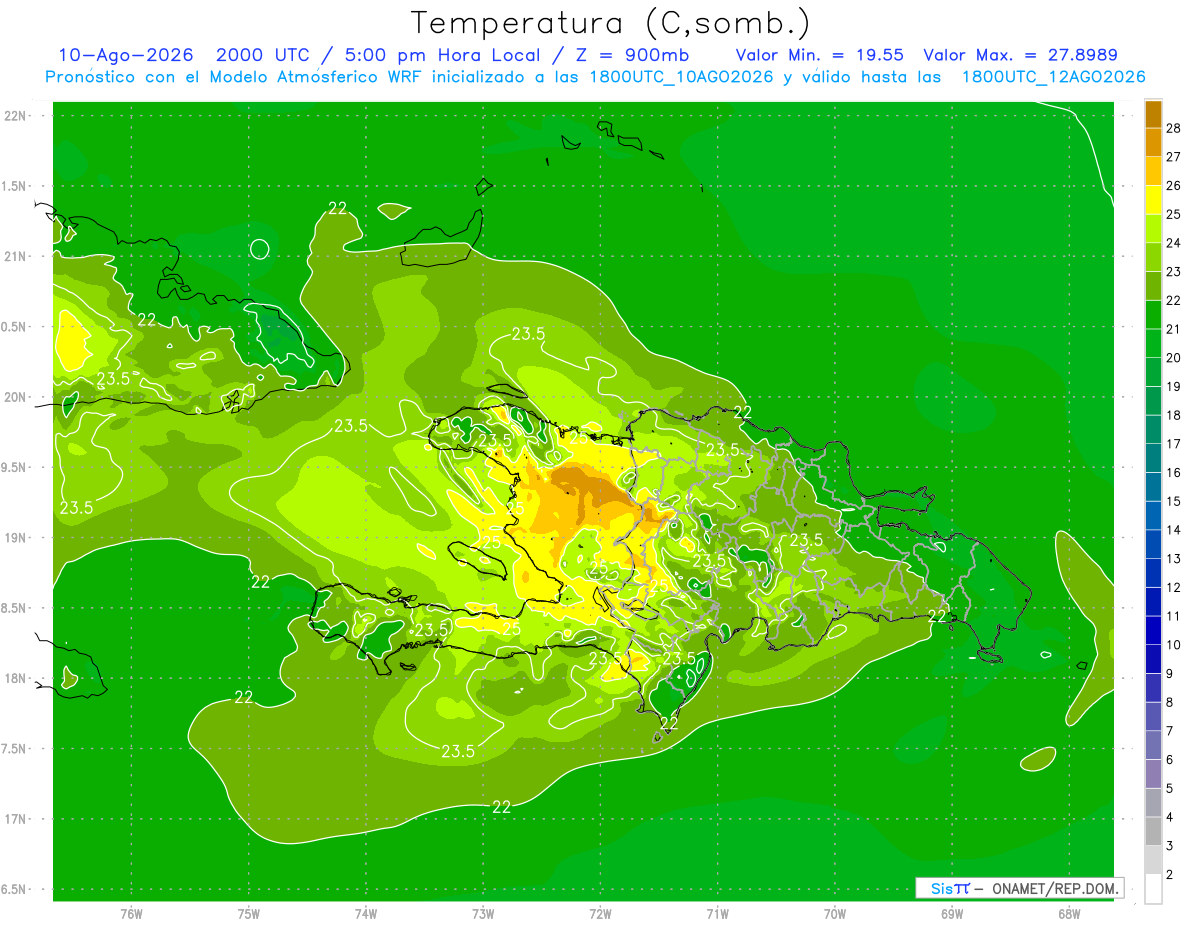Click the '20N' latitude axis label

tap(16, 397)
